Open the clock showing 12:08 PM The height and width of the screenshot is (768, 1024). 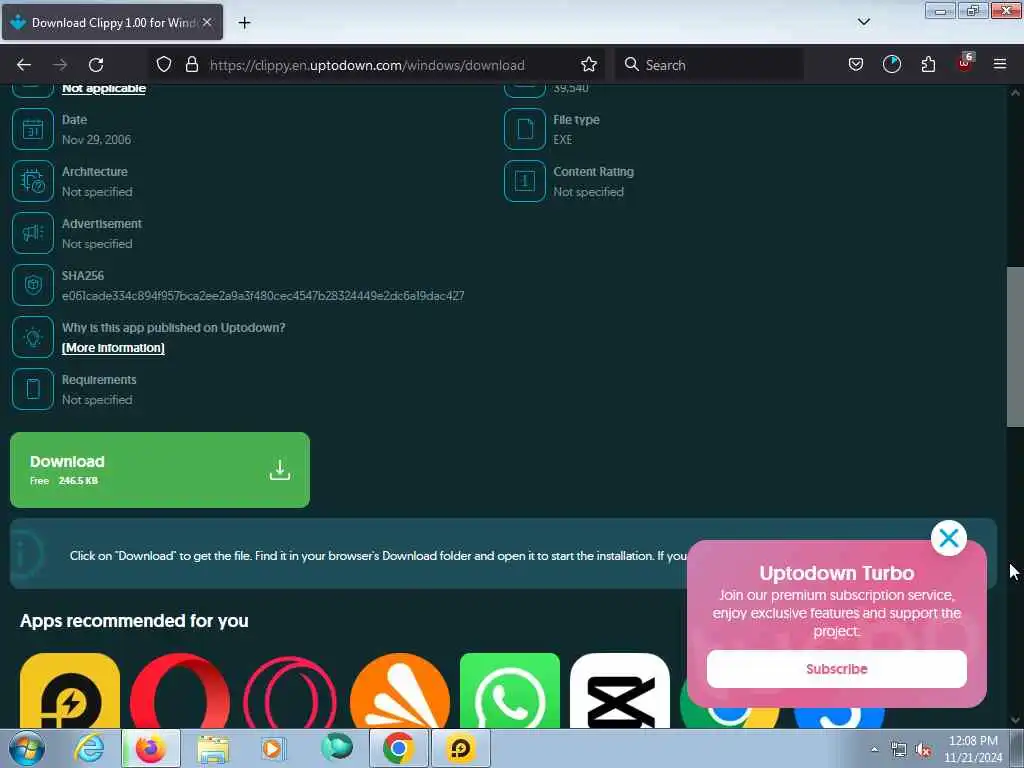pos(973,749)
